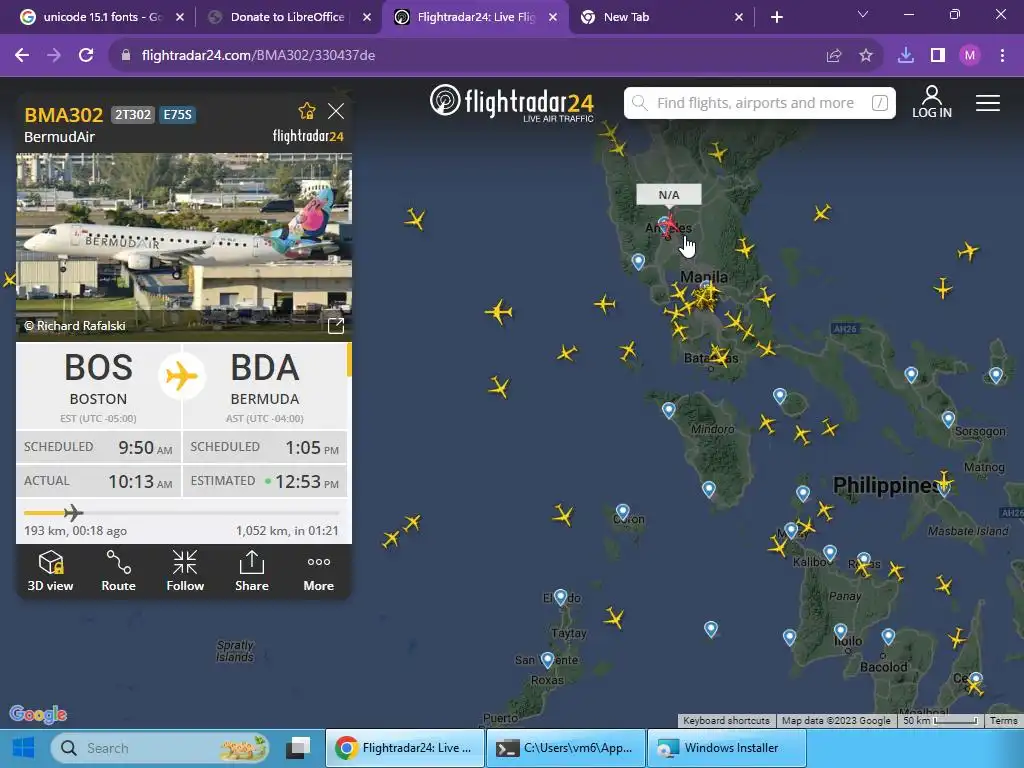The image size is (1024, 768).
Task: Open Chrome downloads icon
Action: (905, 56)
